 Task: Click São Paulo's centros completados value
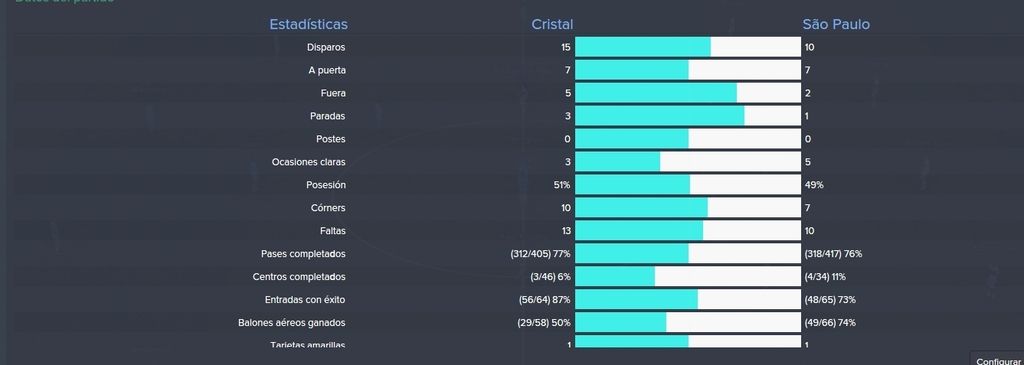coord(825,277)
